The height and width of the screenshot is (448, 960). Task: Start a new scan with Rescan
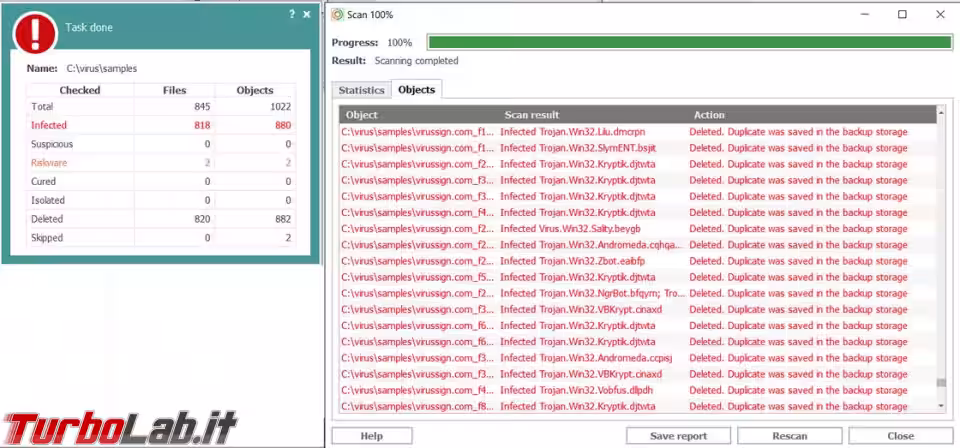tap(789, 436)
